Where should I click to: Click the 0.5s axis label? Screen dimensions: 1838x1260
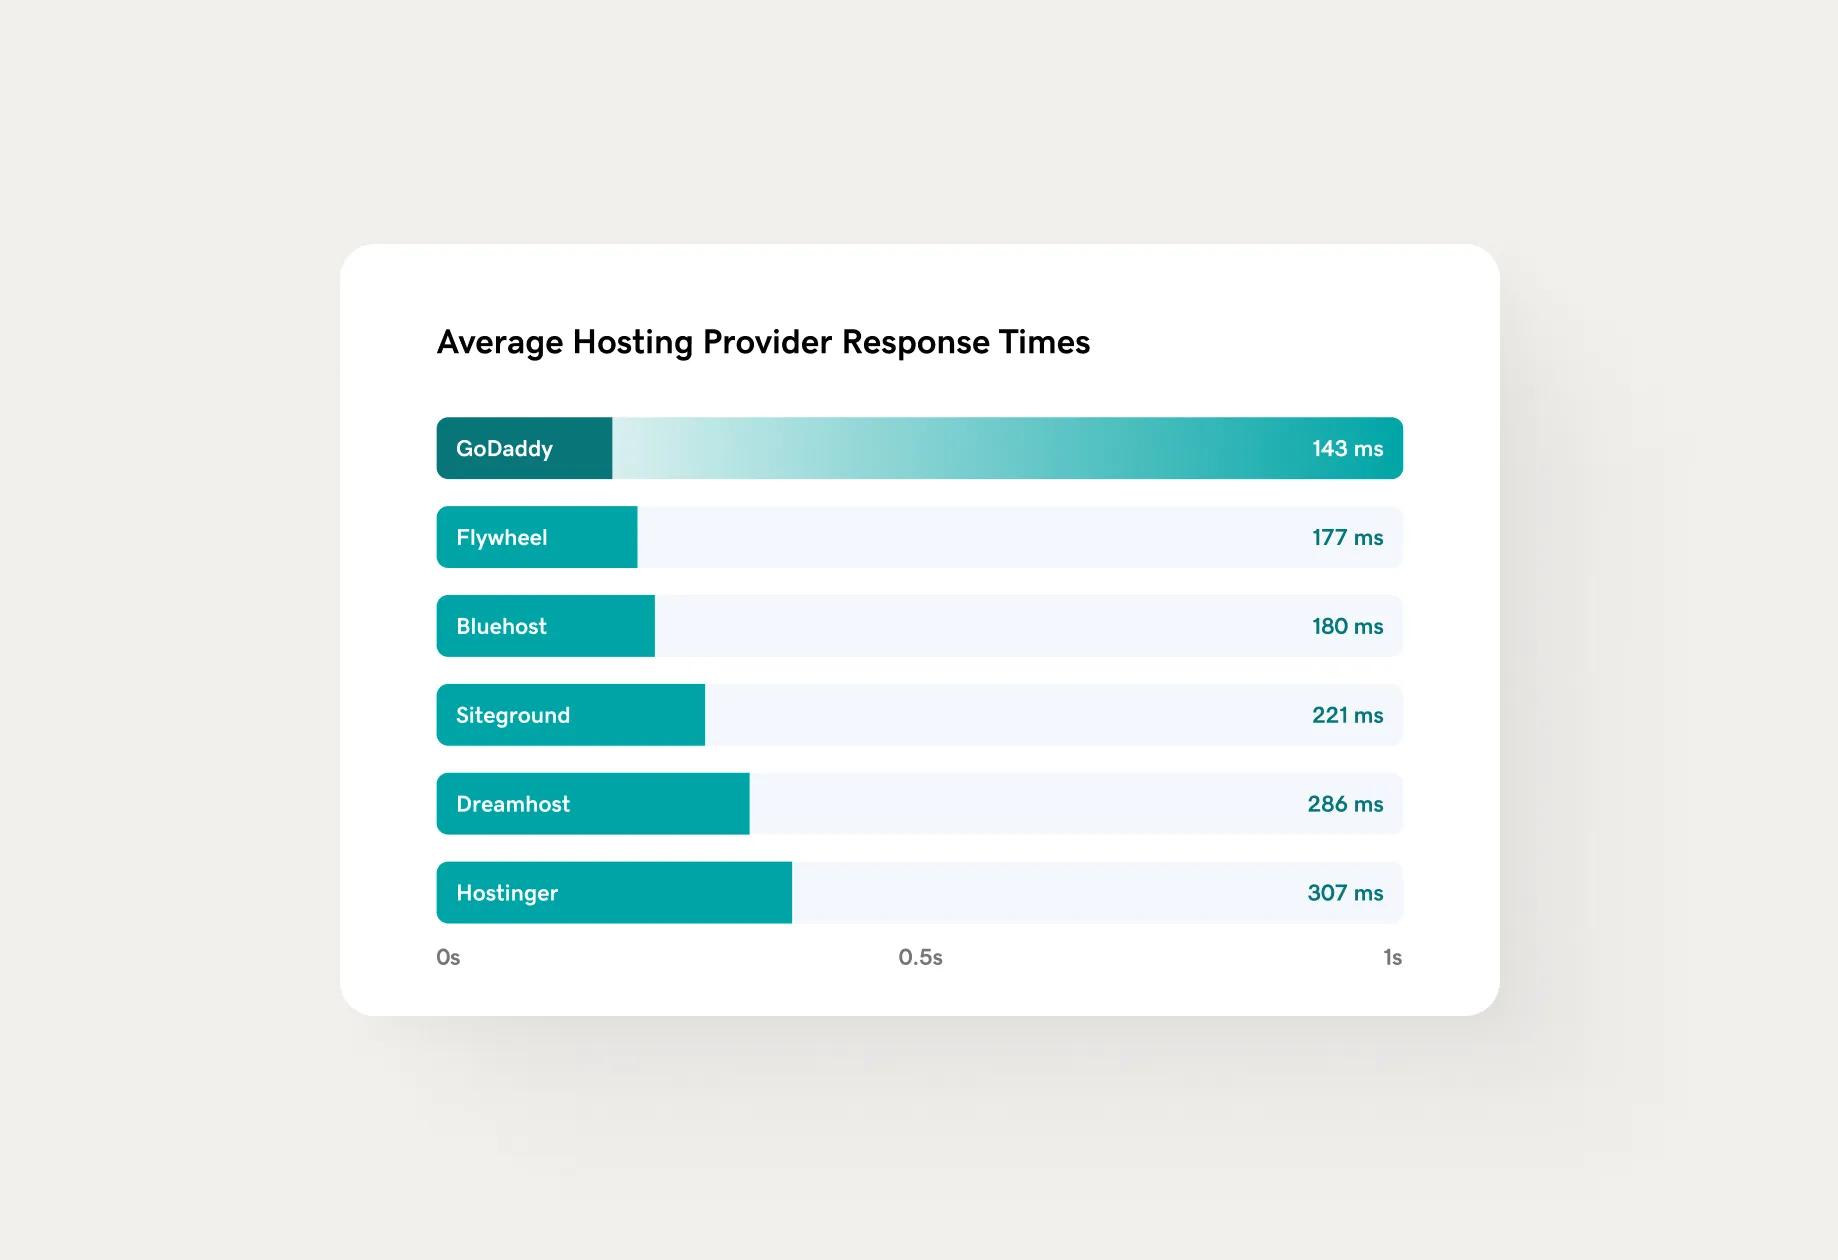click(920, 958)
